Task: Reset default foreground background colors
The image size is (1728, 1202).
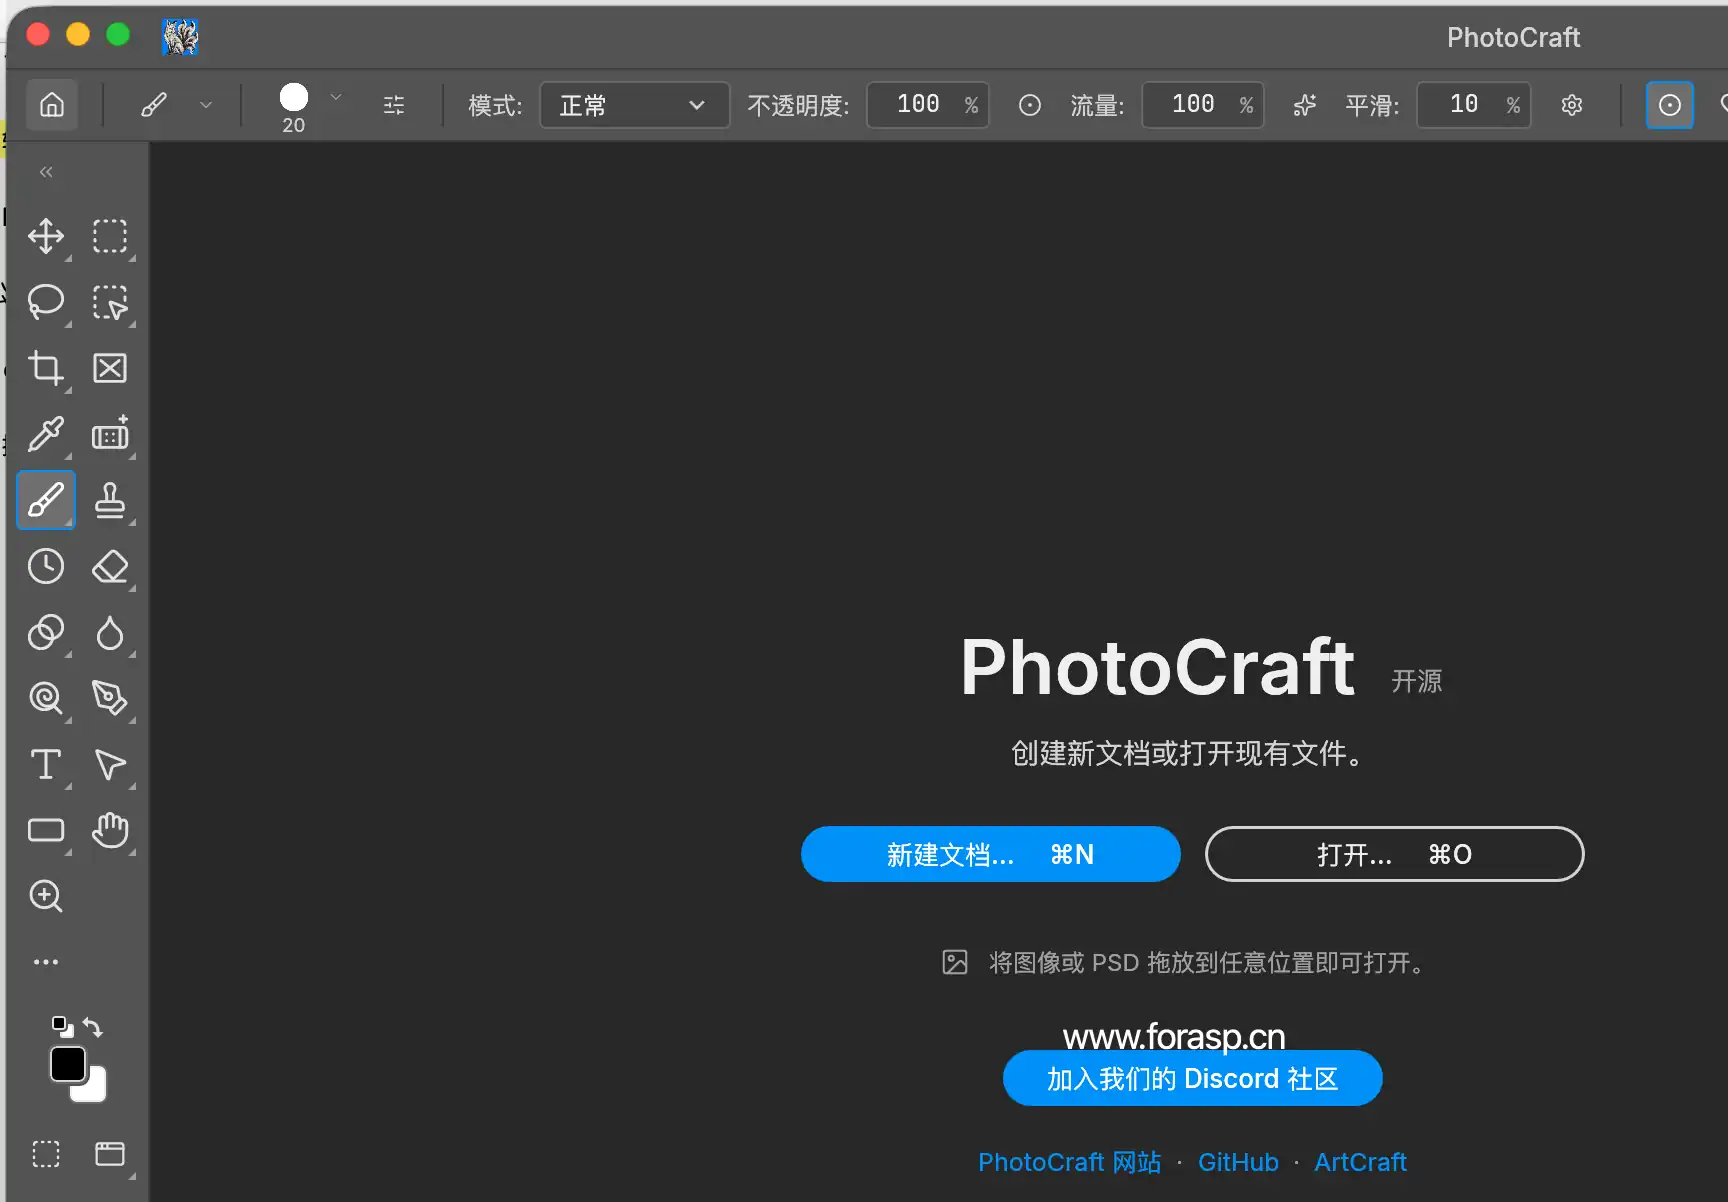Action: (x=62, y=1027)
